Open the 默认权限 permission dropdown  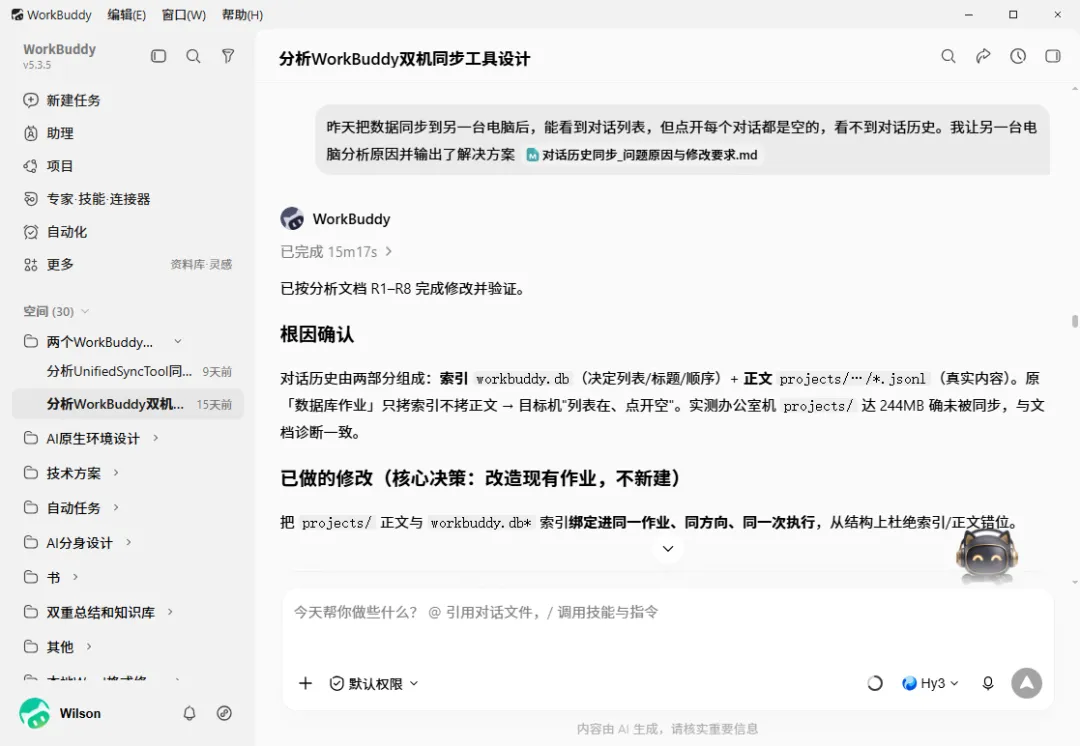click(374, 683)
